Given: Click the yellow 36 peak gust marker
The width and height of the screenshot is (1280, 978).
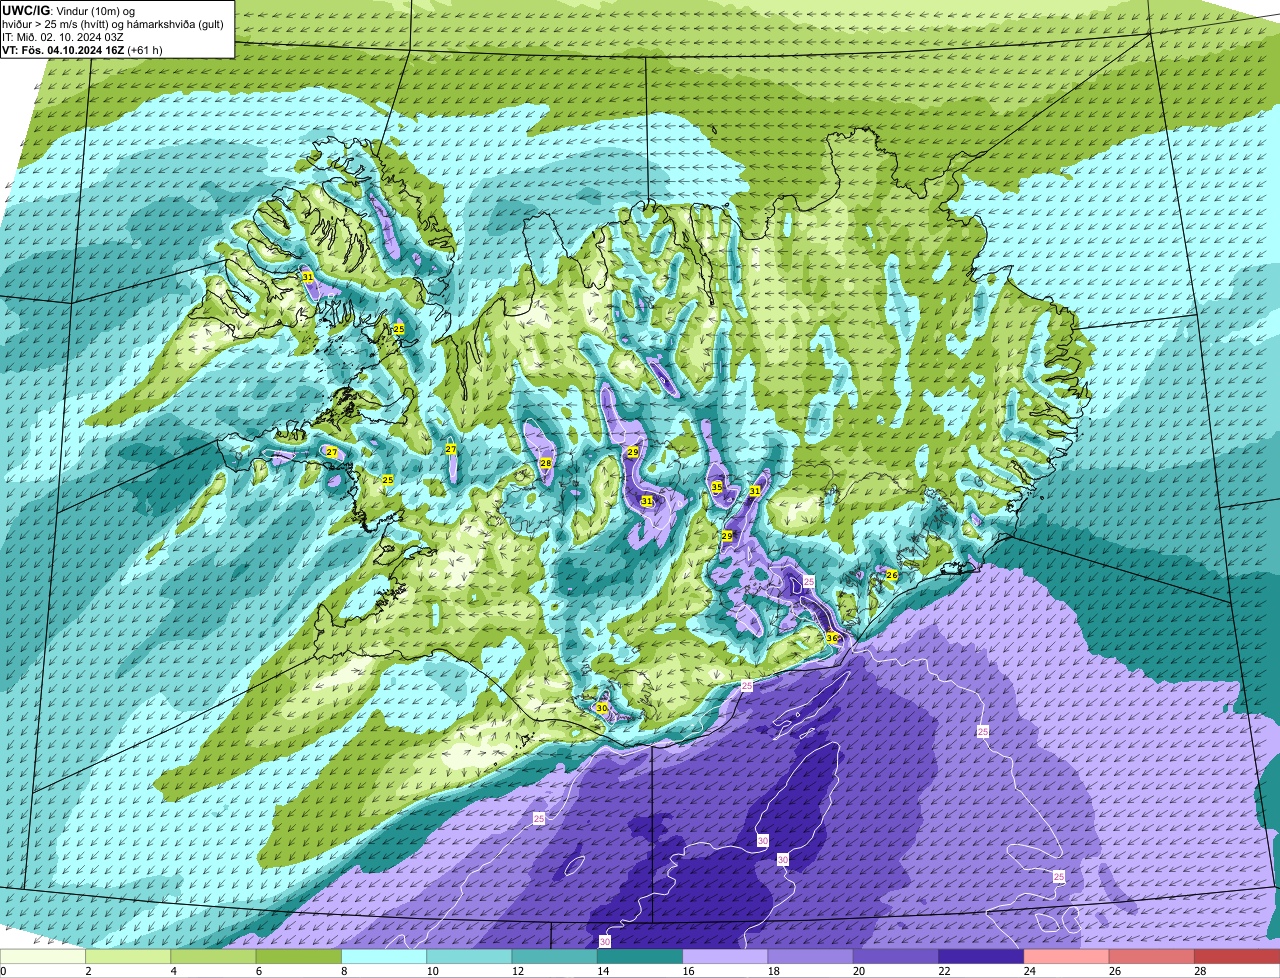Looking at the screenshot, I should pyautogui.click(x=832, y=638).
